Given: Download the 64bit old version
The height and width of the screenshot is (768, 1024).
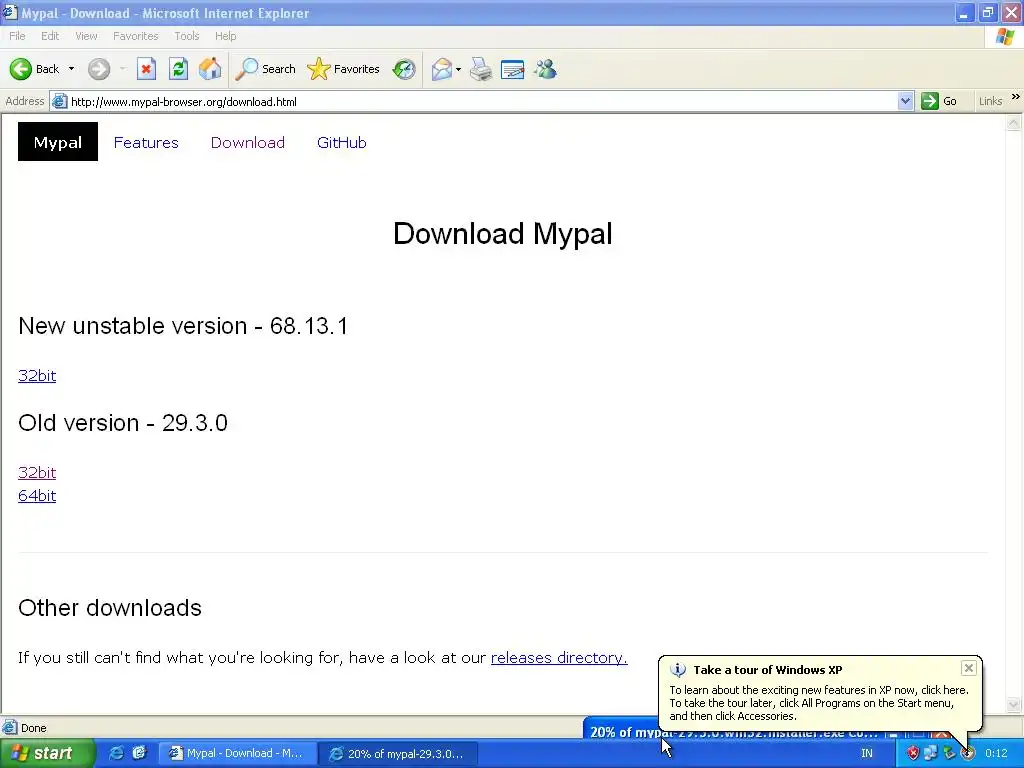Looking at the screenshot, I should (x=37, y=496).
